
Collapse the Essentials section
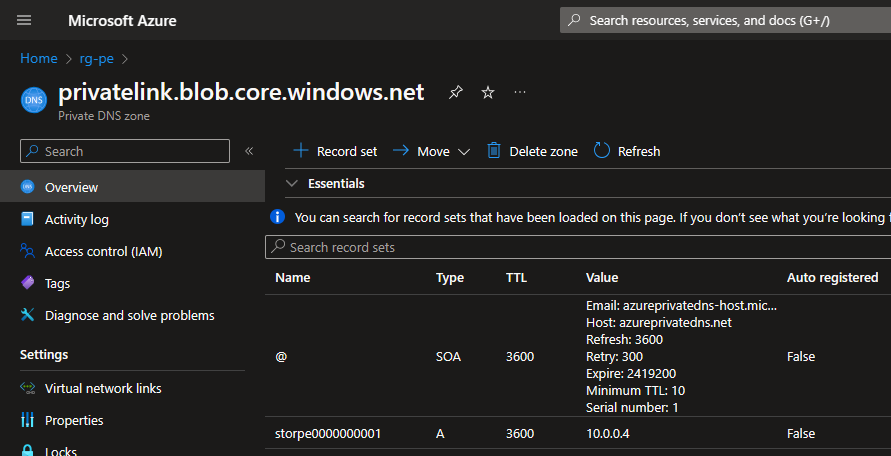[x=292, y=184]
